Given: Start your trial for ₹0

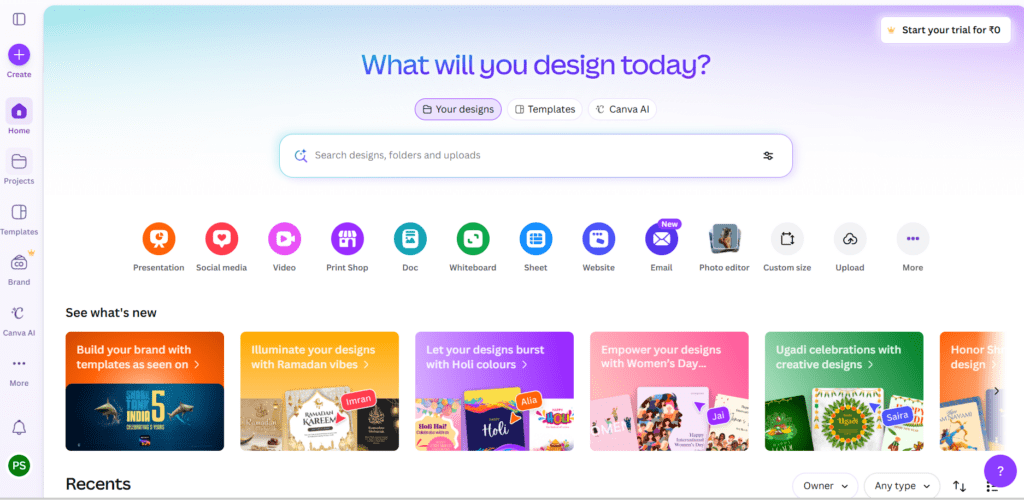Looking at the screenshot, I should pyautogui.click(x=946, y=30).
